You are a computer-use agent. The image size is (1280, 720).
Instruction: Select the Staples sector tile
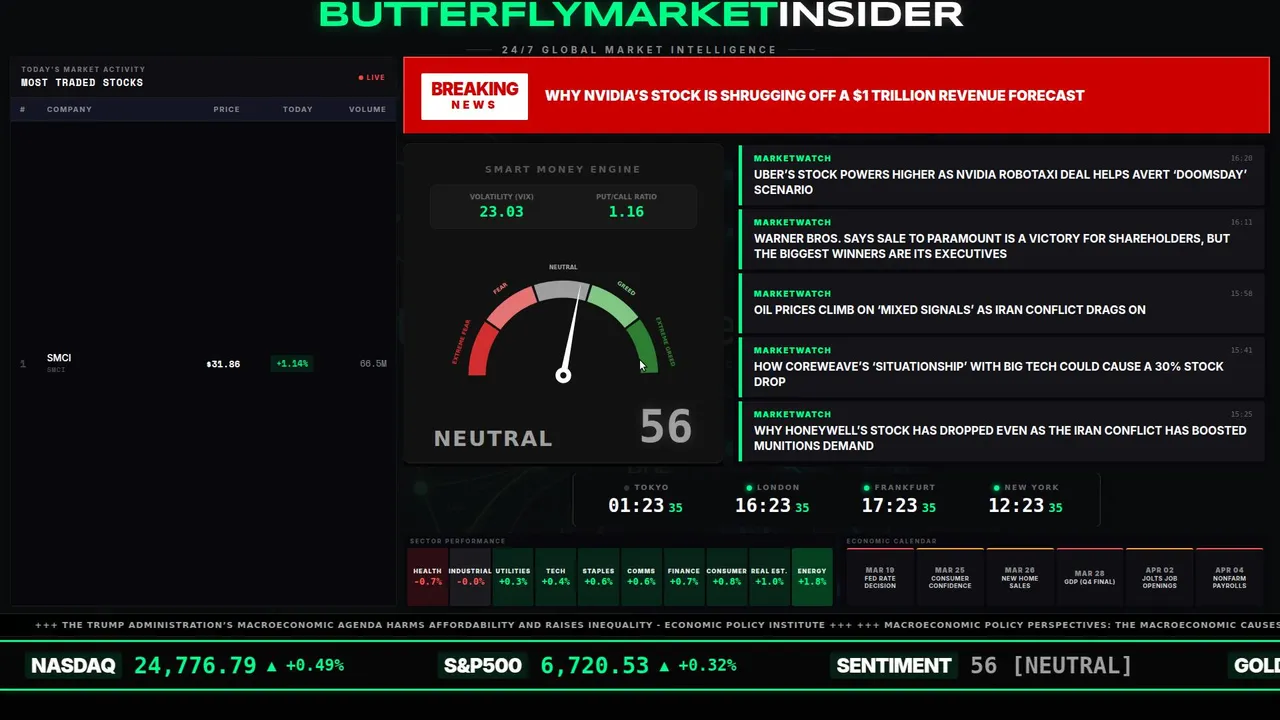coord(598,576)
